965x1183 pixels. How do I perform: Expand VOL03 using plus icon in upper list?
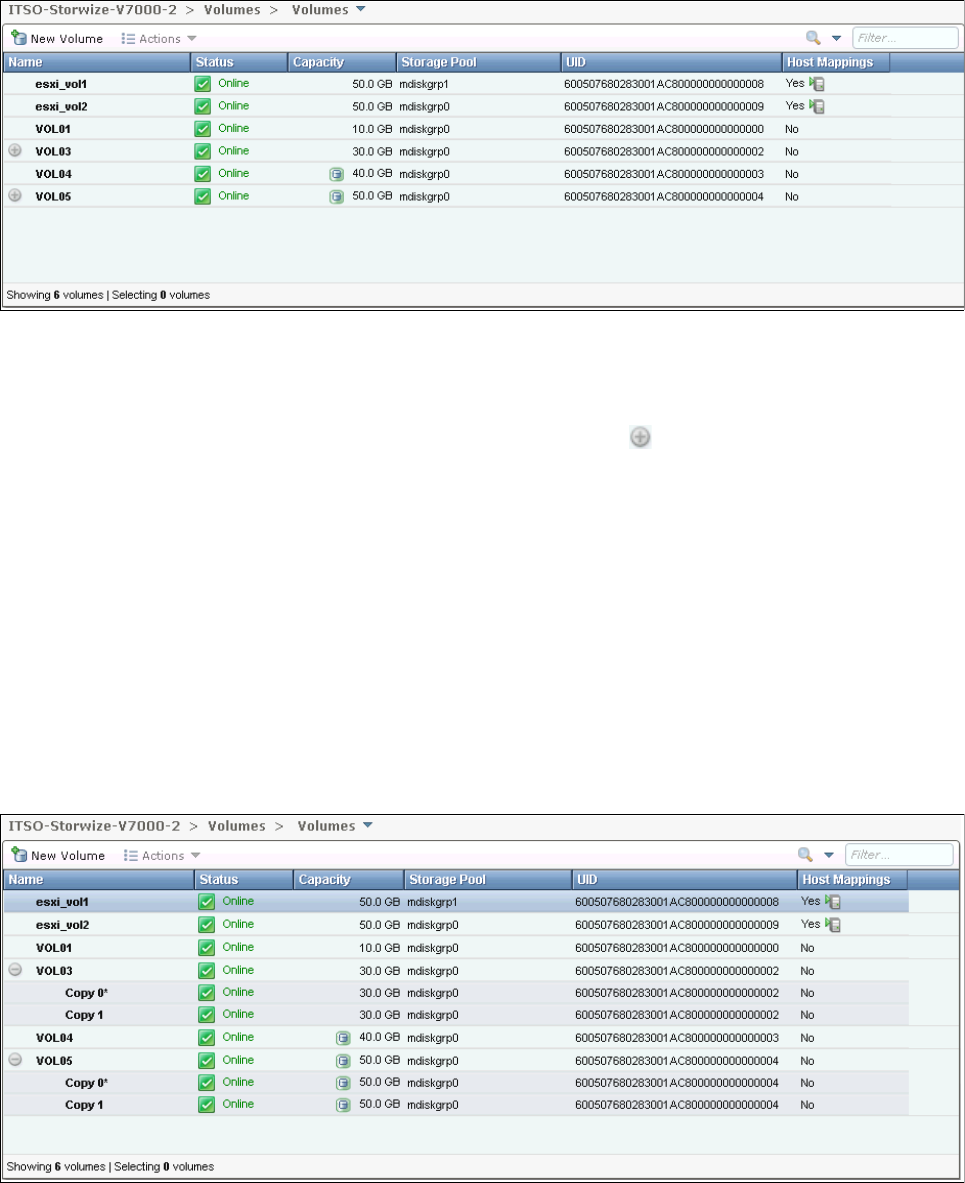(x=15, y=151)
